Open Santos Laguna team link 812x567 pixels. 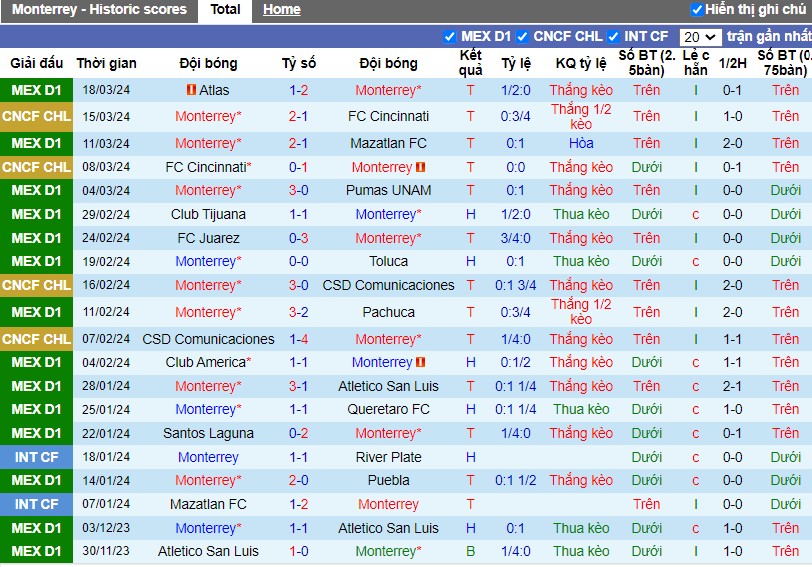click(x=208, y=433)
